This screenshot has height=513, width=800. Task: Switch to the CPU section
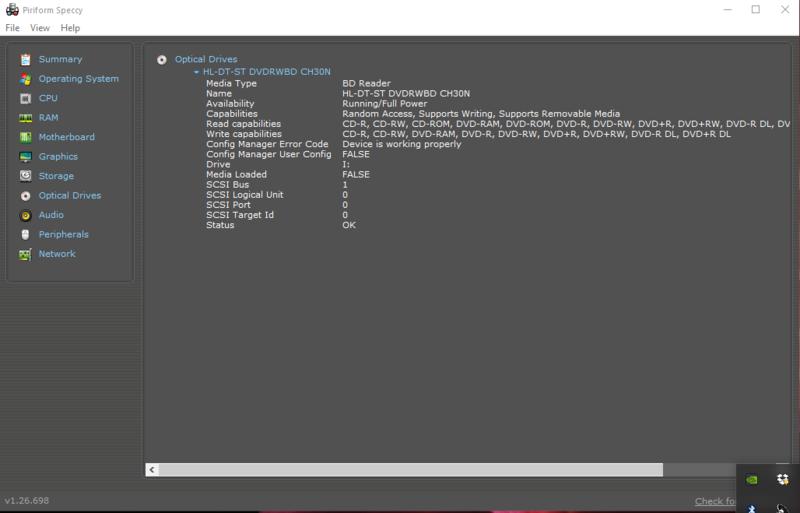coord(48,98)
